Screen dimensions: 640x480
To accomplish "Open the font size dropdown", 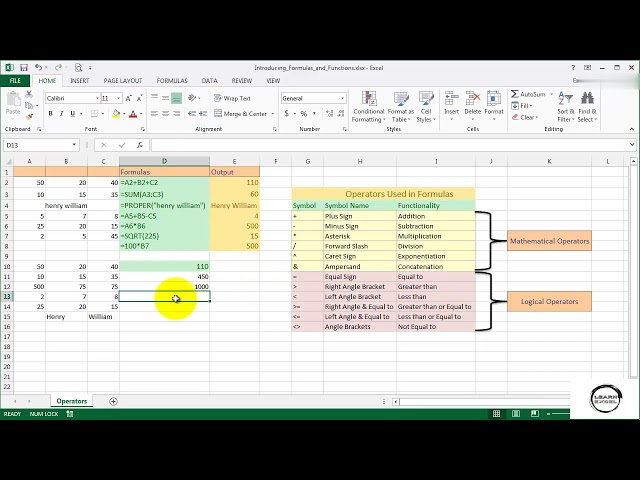I will 118,98.
